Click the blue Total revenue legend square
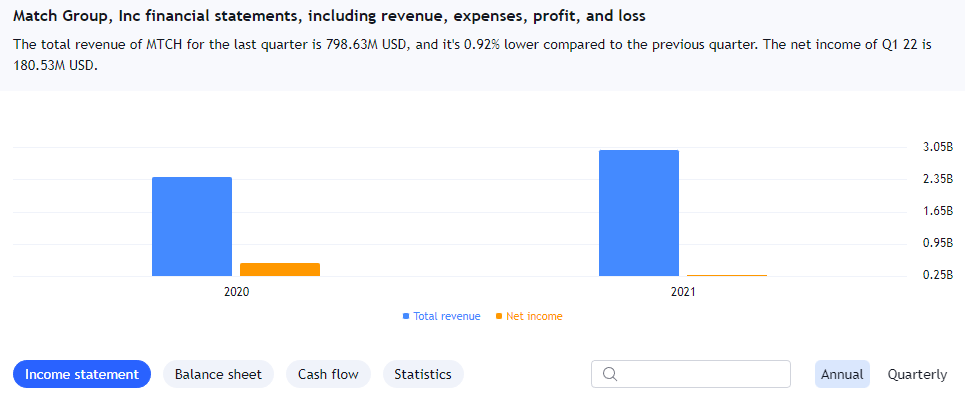Screen dimensions: 965x394 406,316
